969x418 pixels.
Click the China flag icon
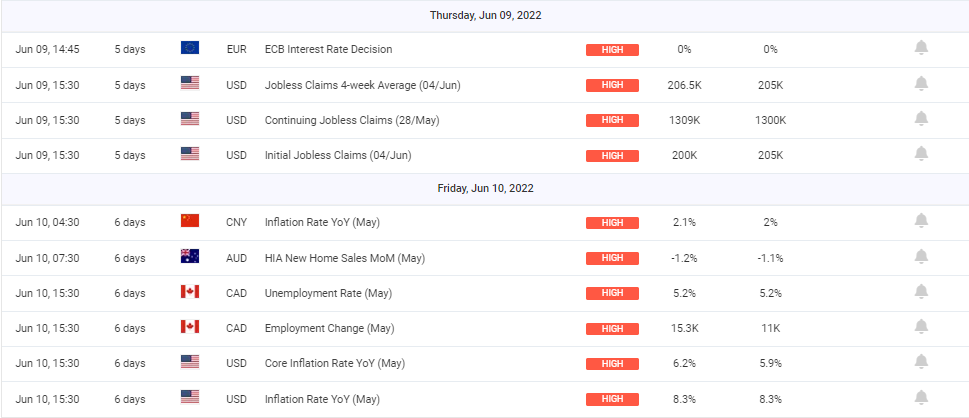click(190, 221)
